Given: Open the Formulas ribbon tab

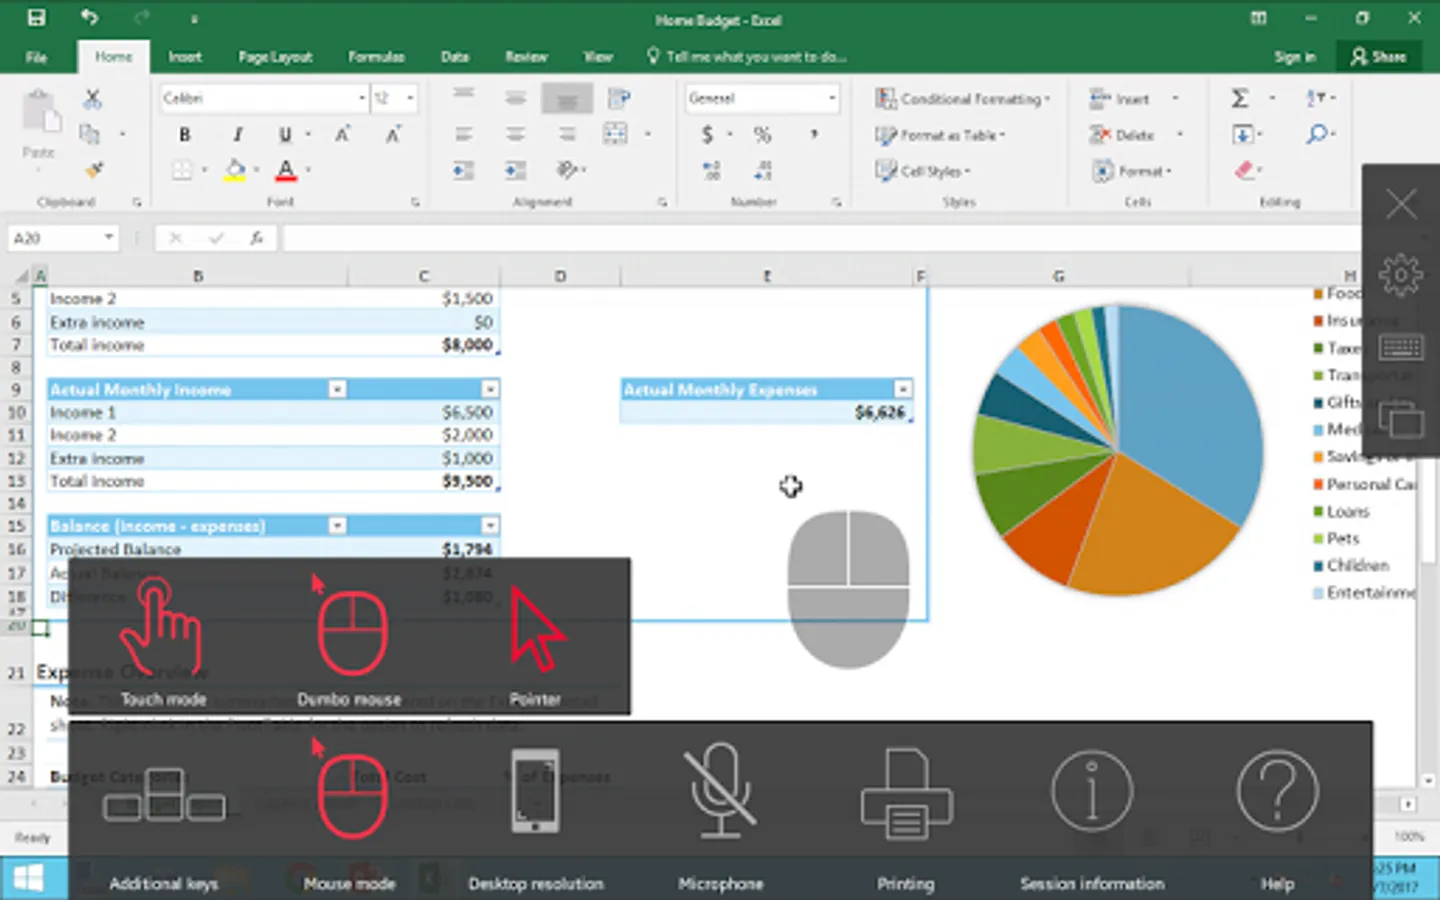Looking at the screenshot, I should (376, 57).
